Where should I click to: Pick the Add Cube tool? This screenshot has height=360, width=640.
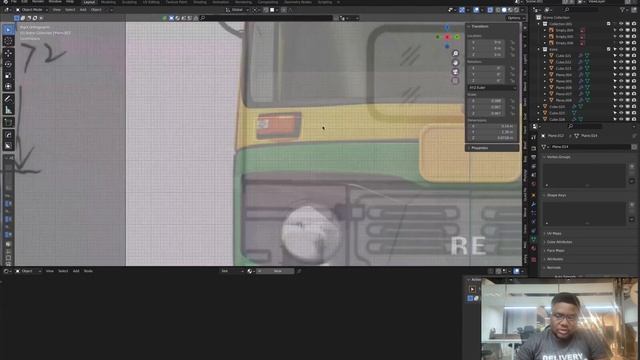click(8, 122)
